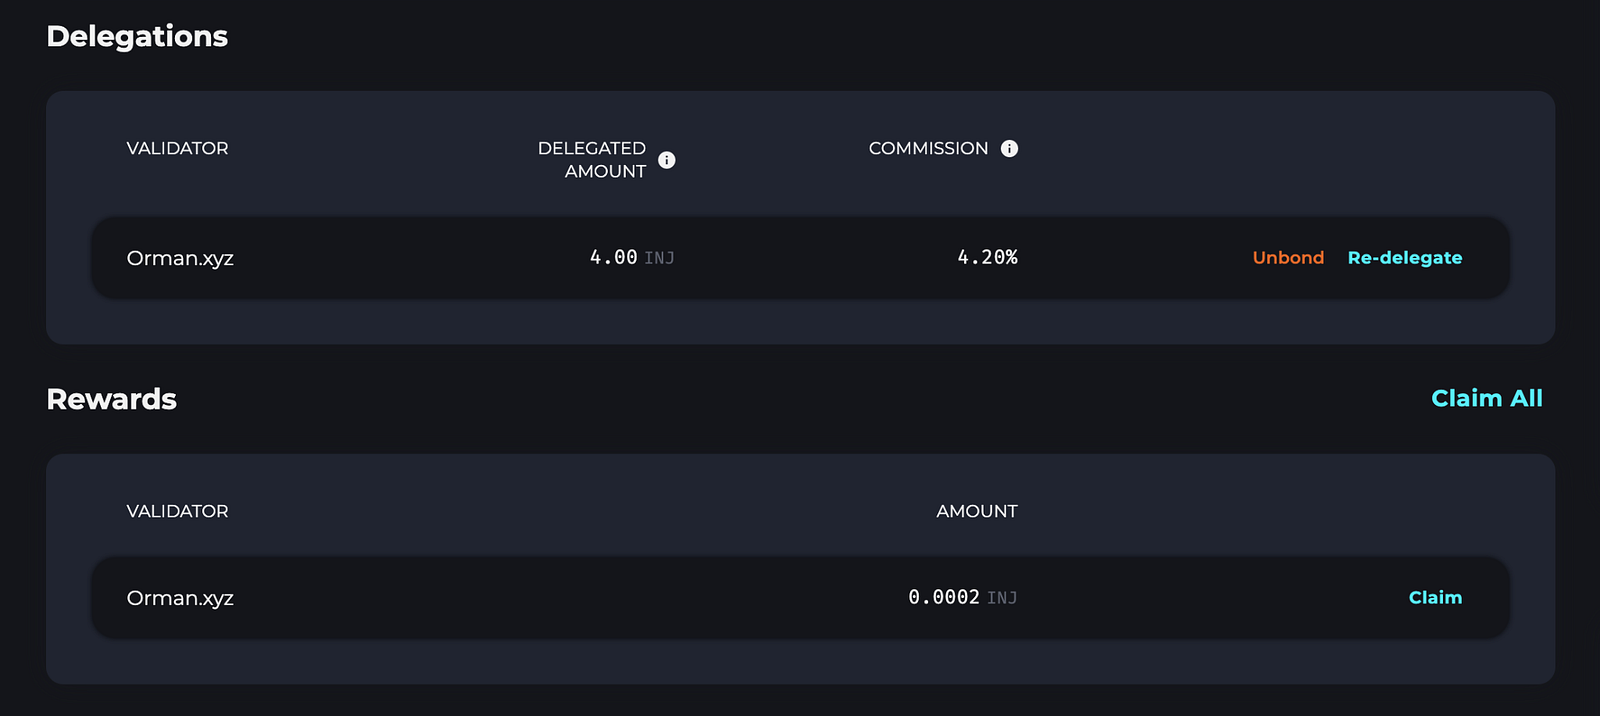Select Orman.xyz in the Rewards table

[x=180, y=598]
